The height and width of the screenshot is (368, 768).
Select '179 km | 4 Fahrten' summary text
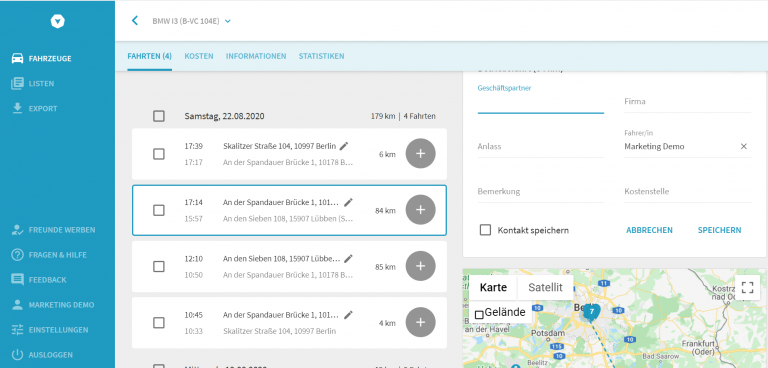(x=403, y=116)
